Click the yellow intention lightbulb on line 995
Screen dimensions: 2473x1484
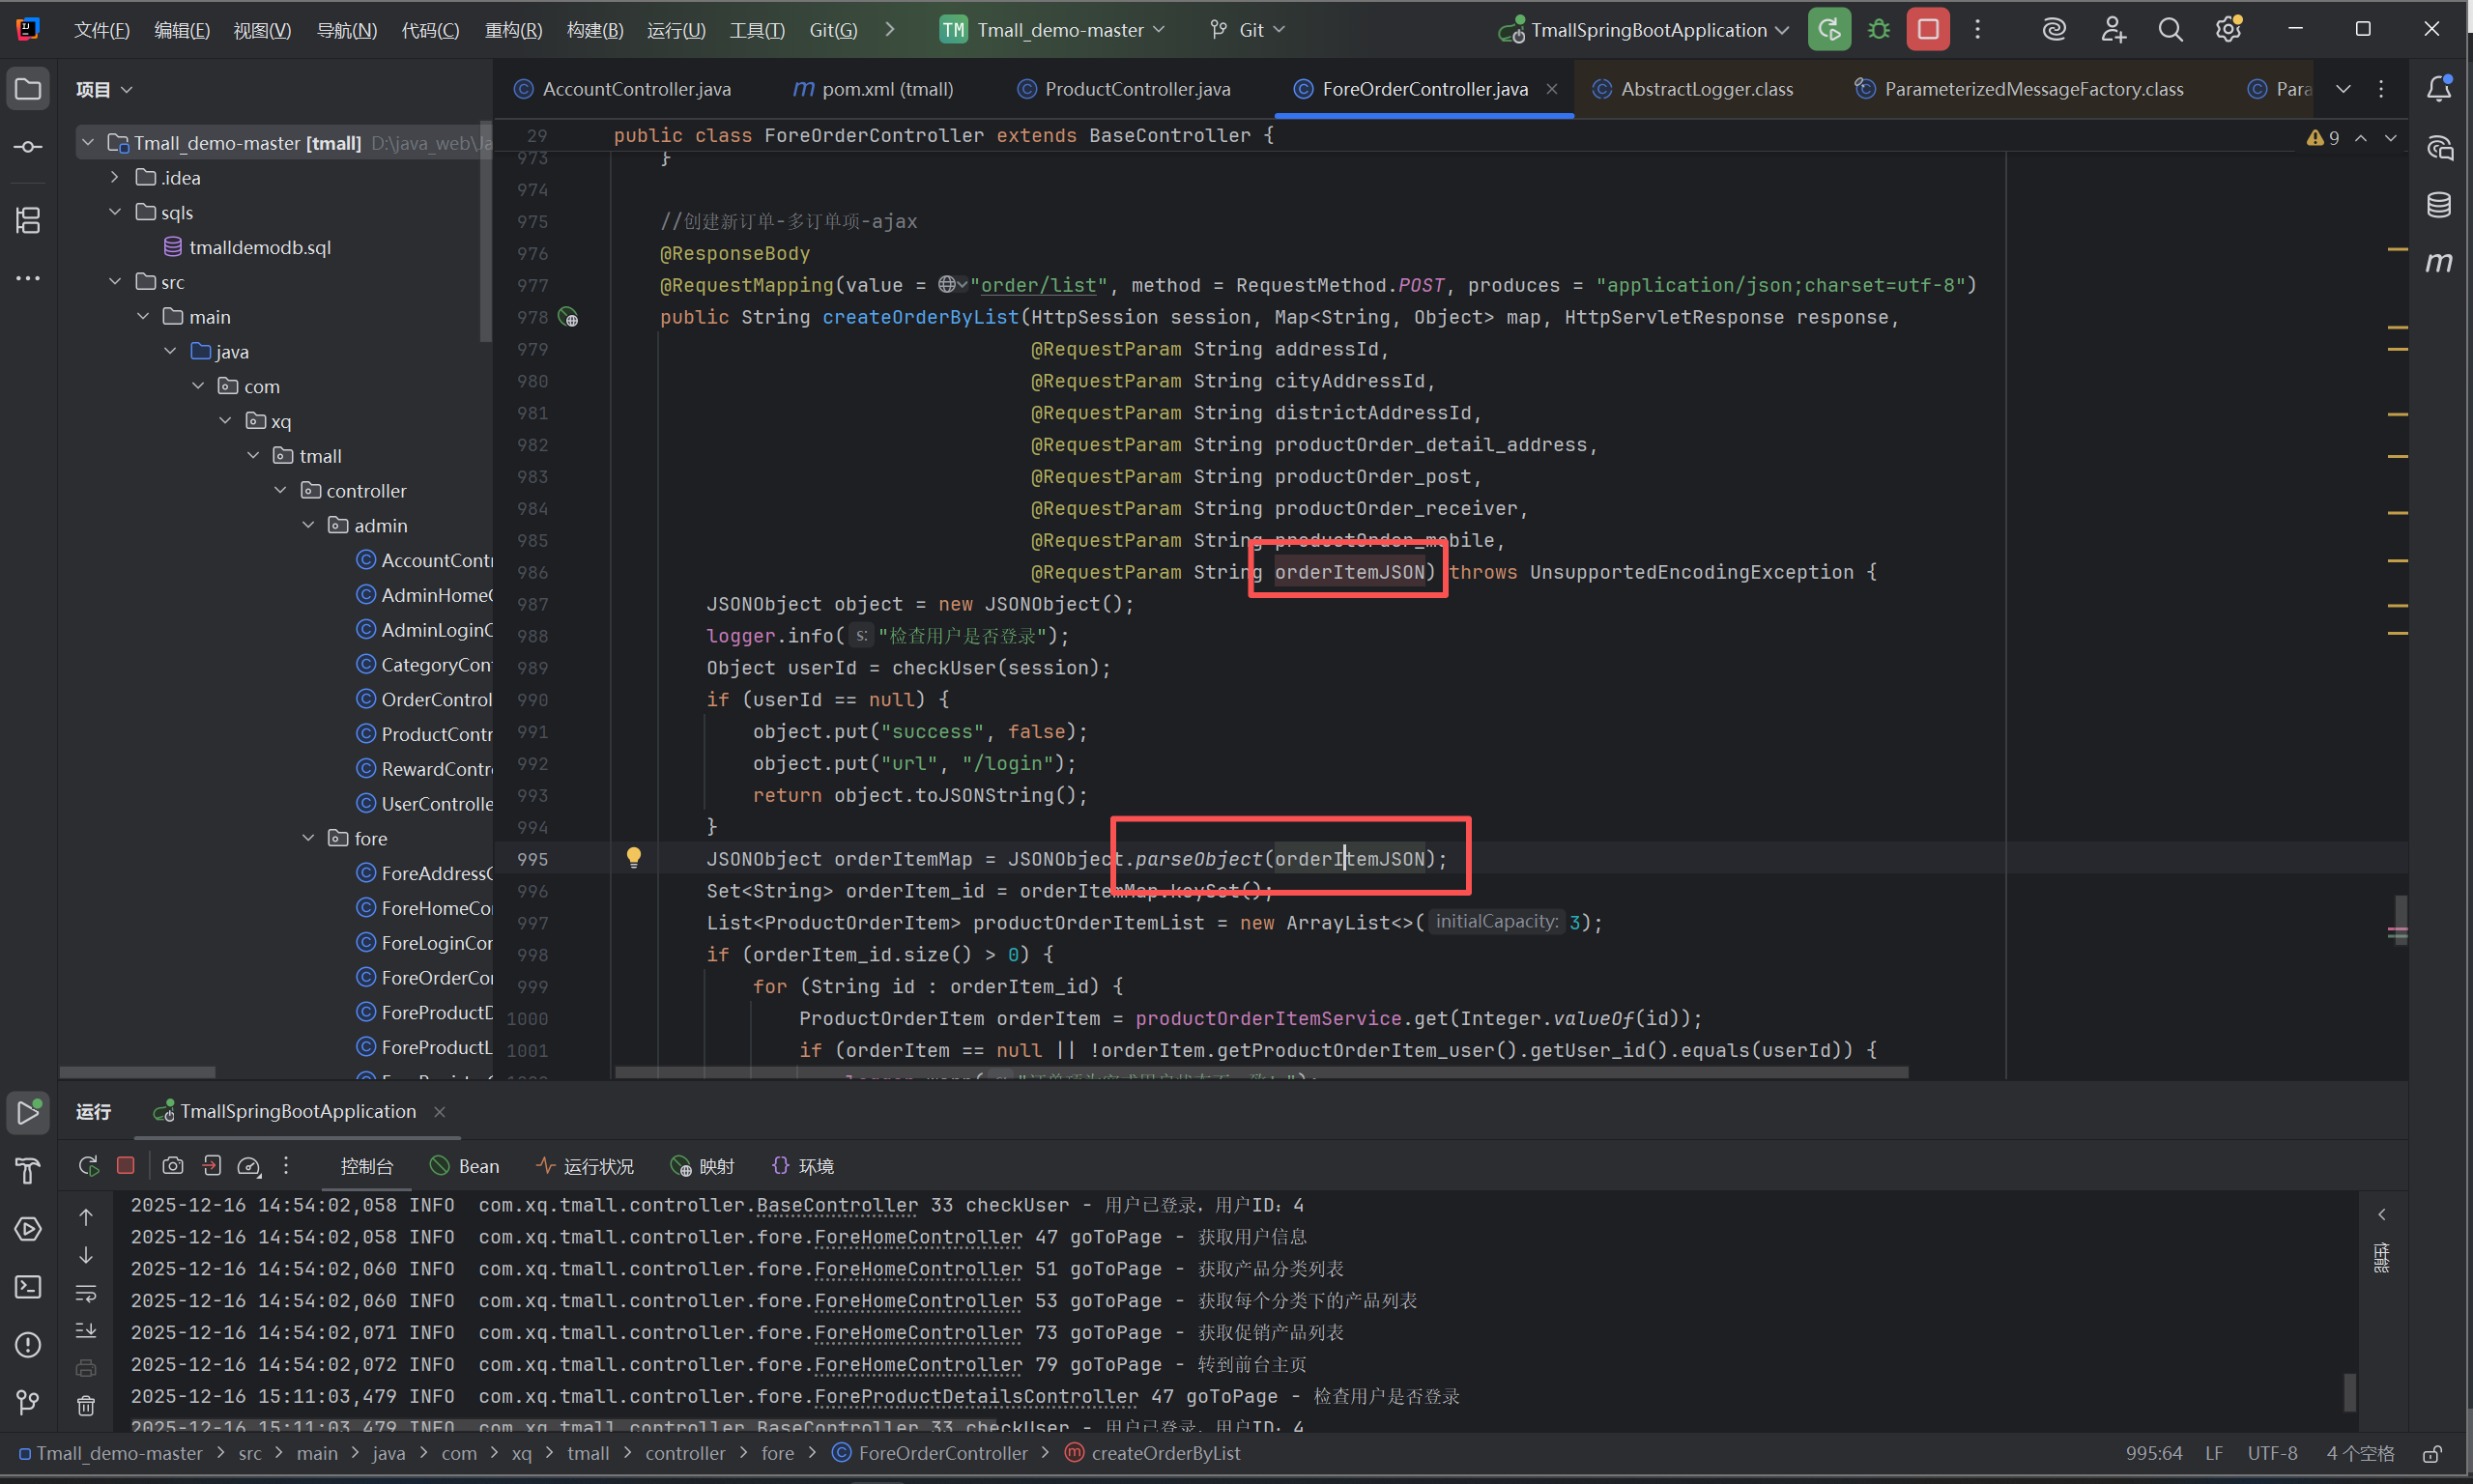pyautogui.click(x=633, y=857)
